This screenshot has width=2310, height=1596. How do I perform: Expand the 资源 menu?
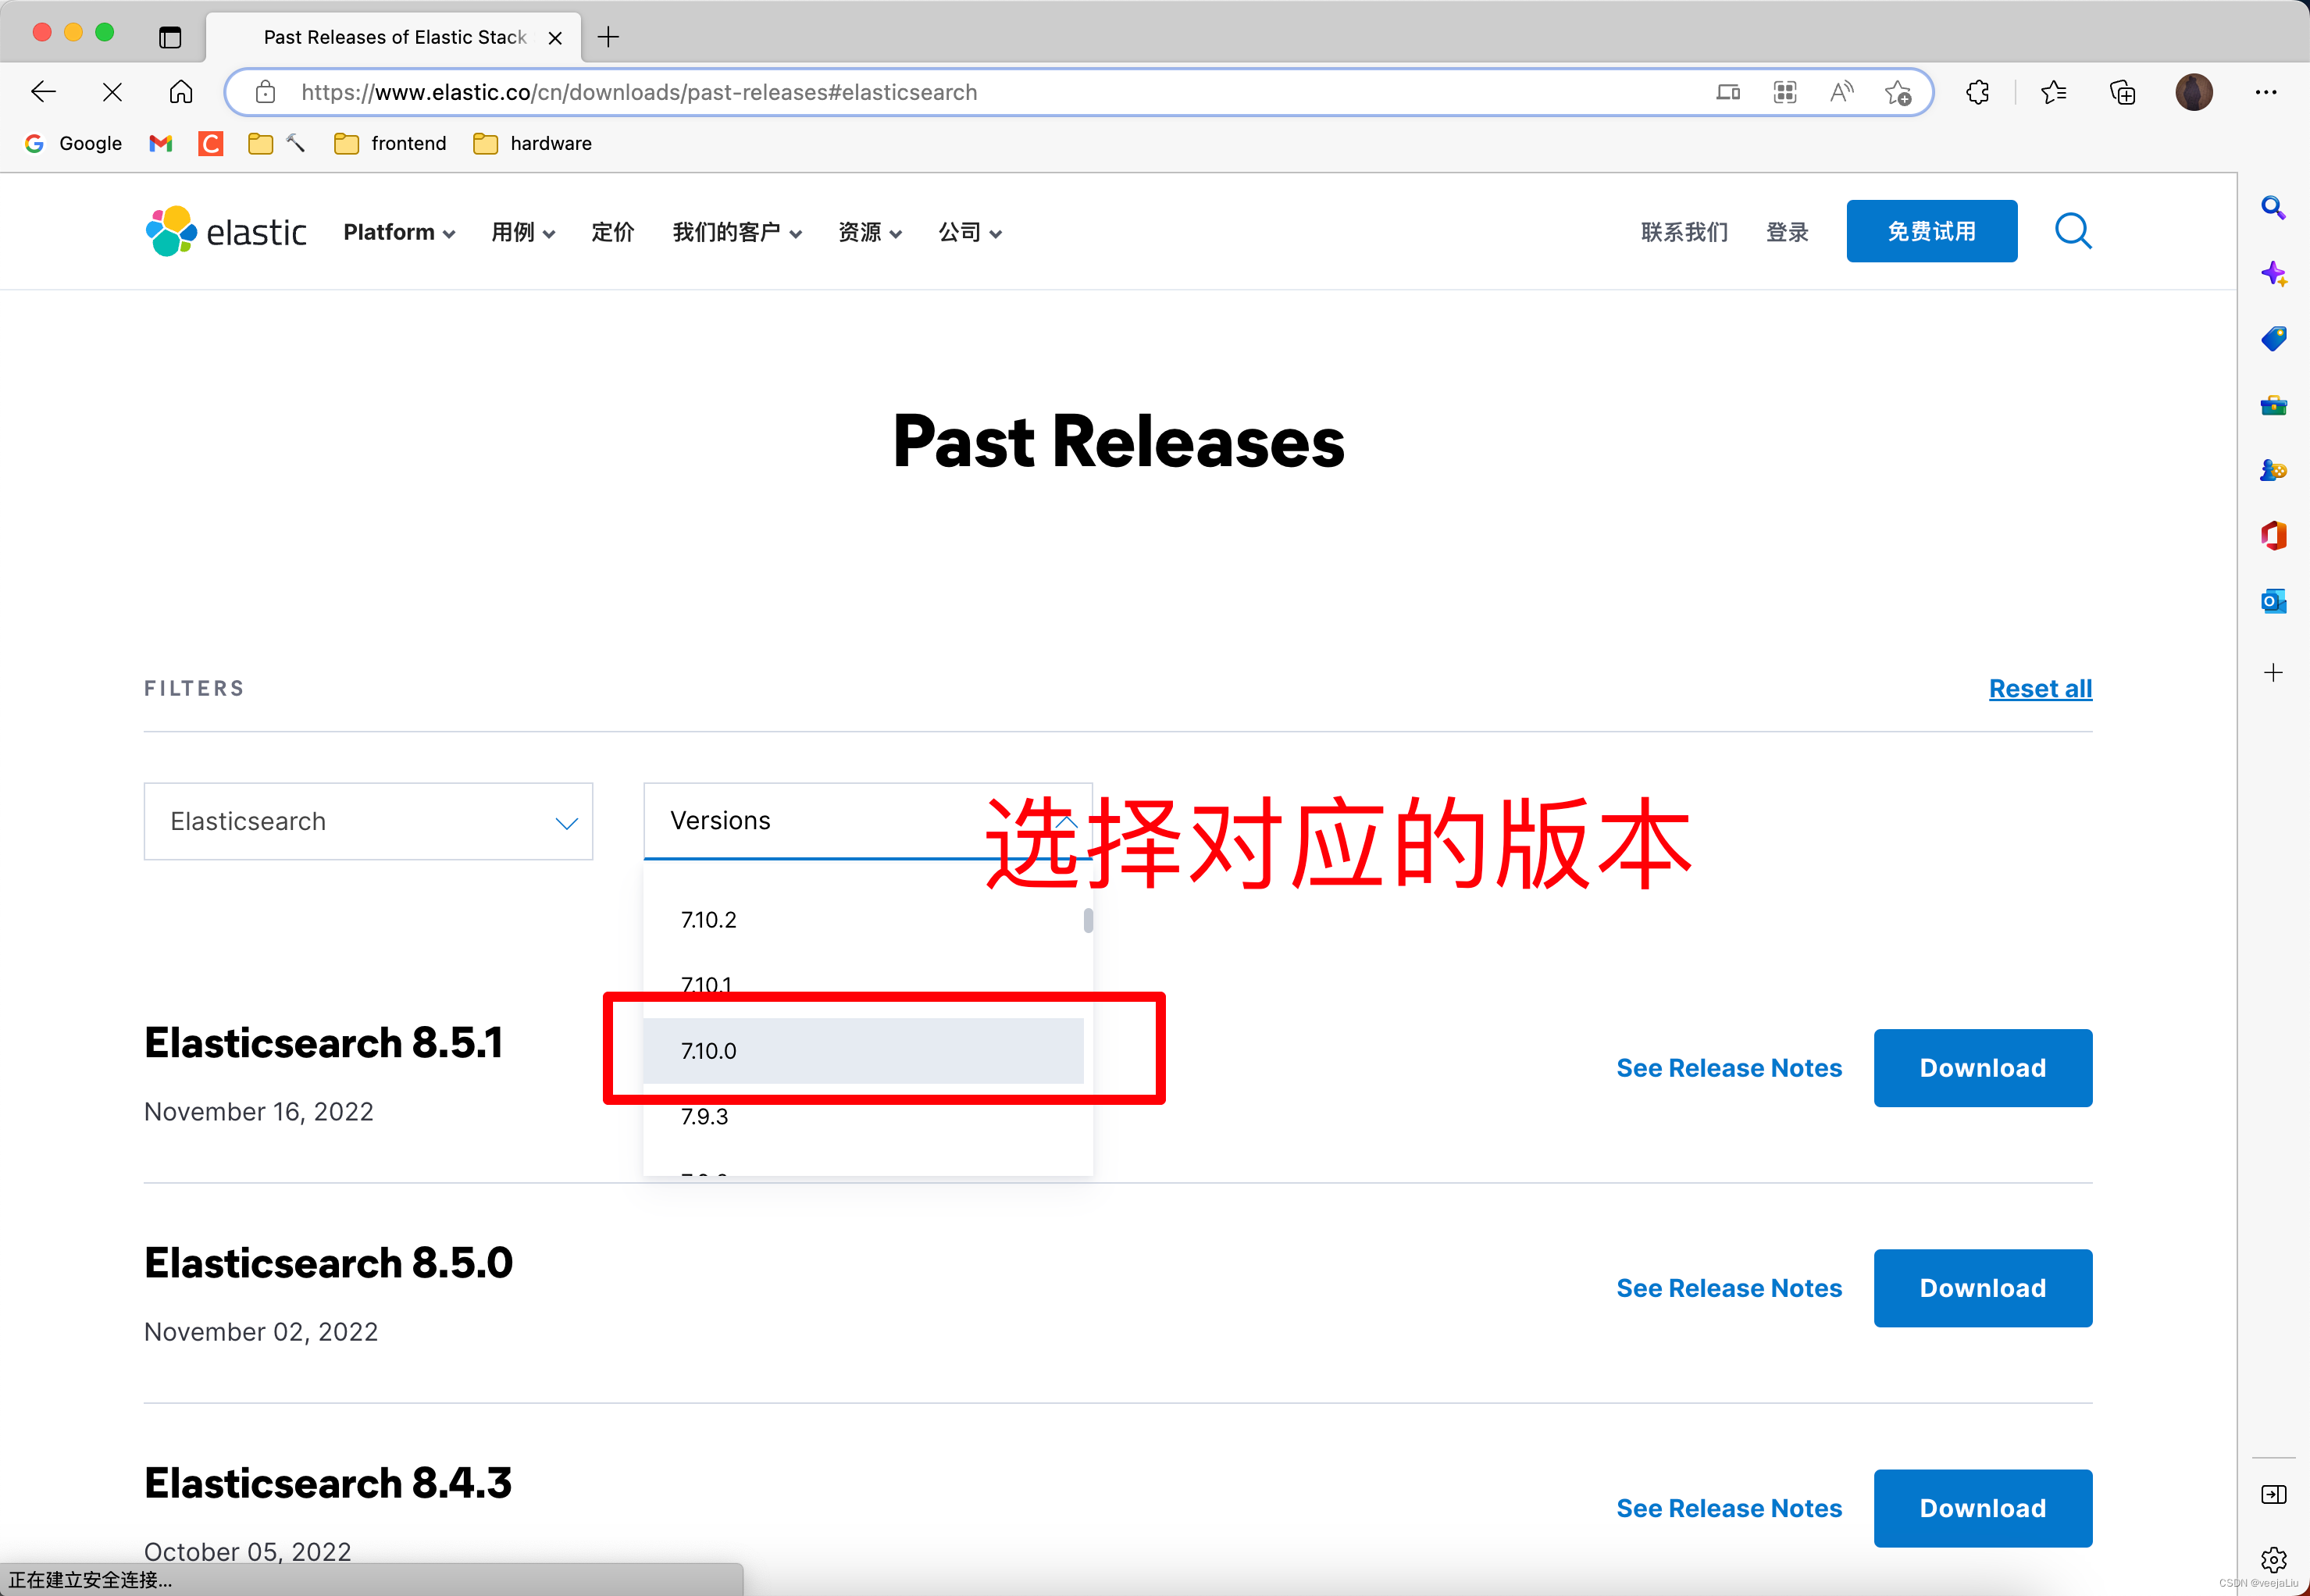tap(870, 232)
